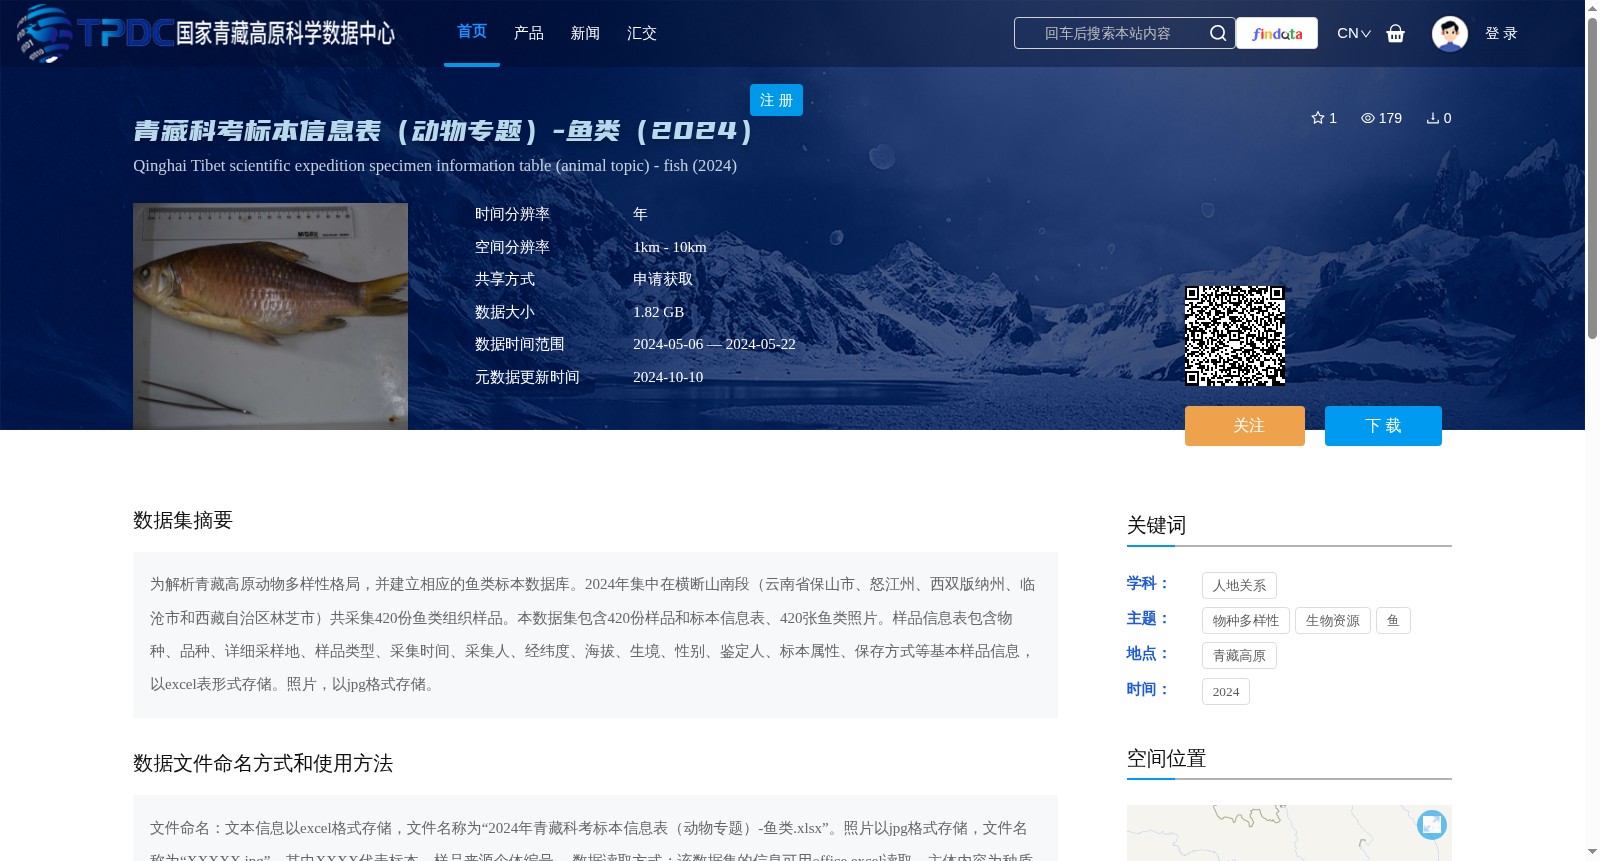Open the 产品 menu item

(529, 33)
